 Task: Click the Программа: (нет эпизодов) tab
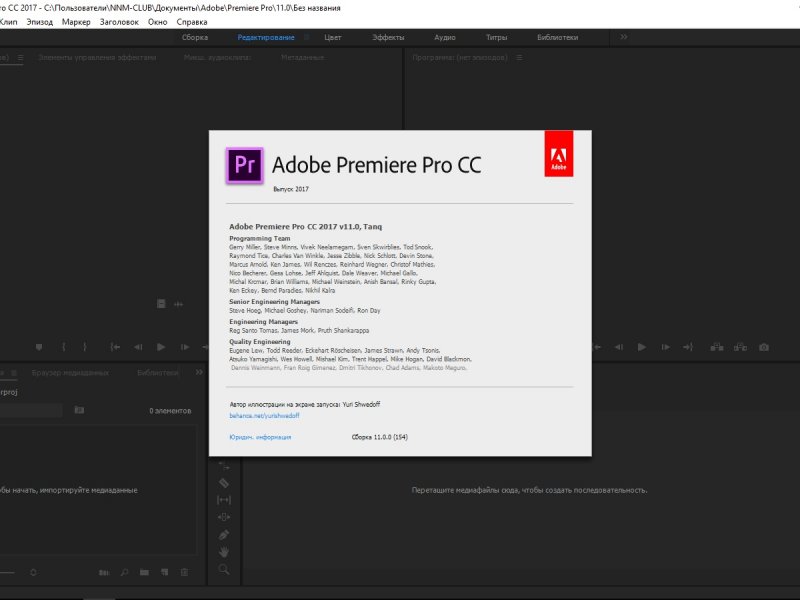pos(460,58)
